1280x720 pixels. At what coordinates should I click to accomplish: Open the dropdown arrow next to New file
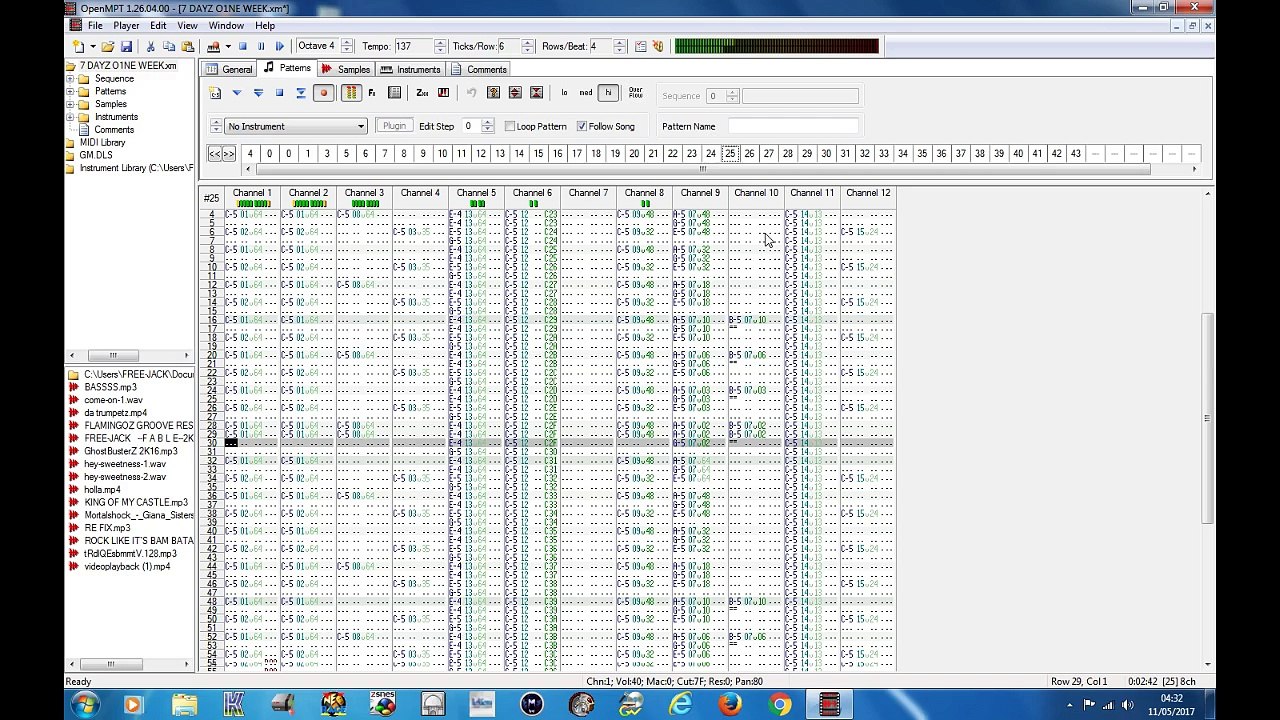point(93,46)
